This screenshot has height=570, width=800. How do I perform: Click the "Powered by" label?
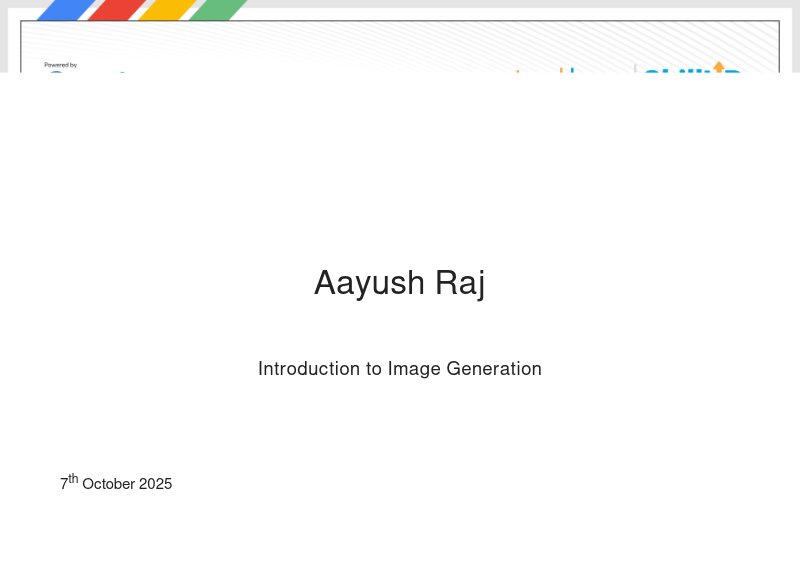[x=60, y=65]
